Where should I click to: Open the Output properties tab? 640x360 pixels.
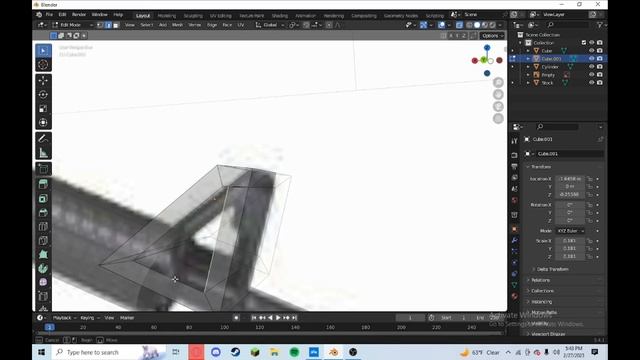514,166
